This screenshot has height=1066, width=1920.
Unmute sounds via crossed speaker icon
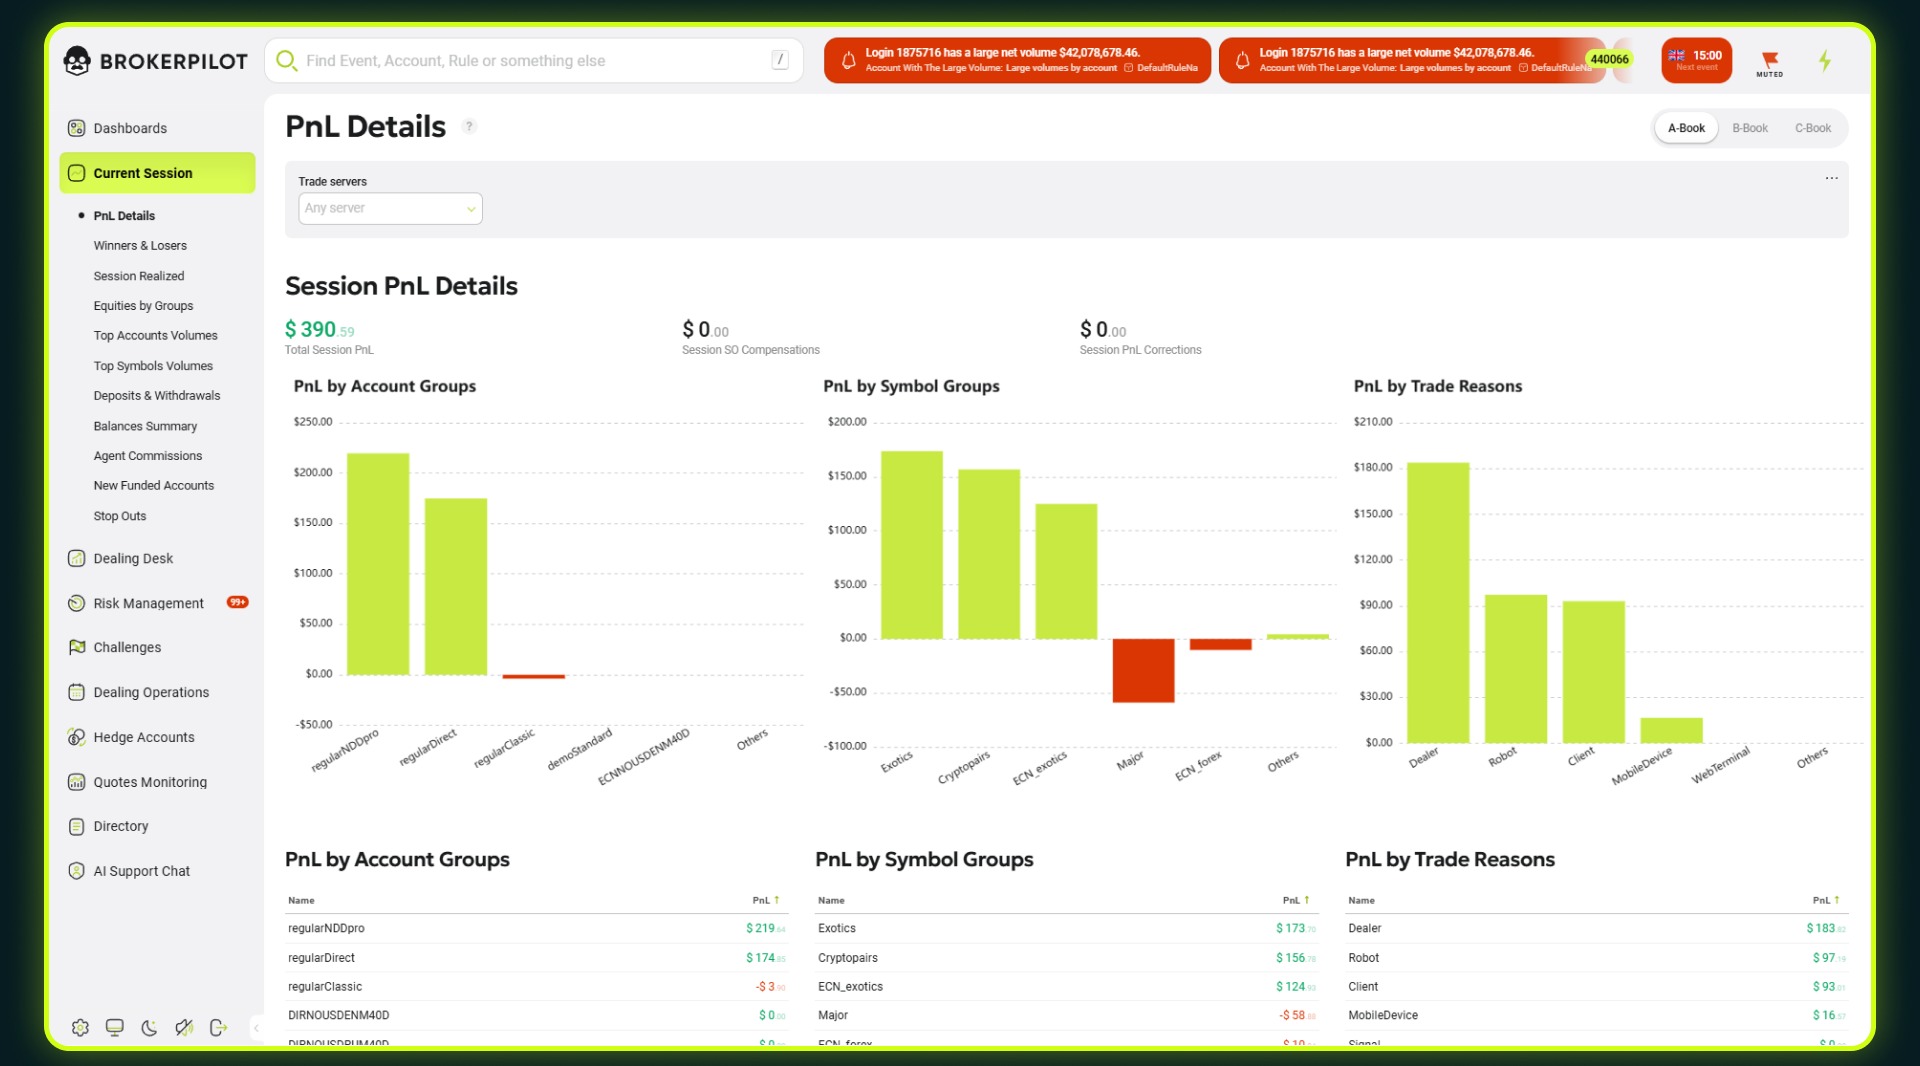coord(184,1028)
